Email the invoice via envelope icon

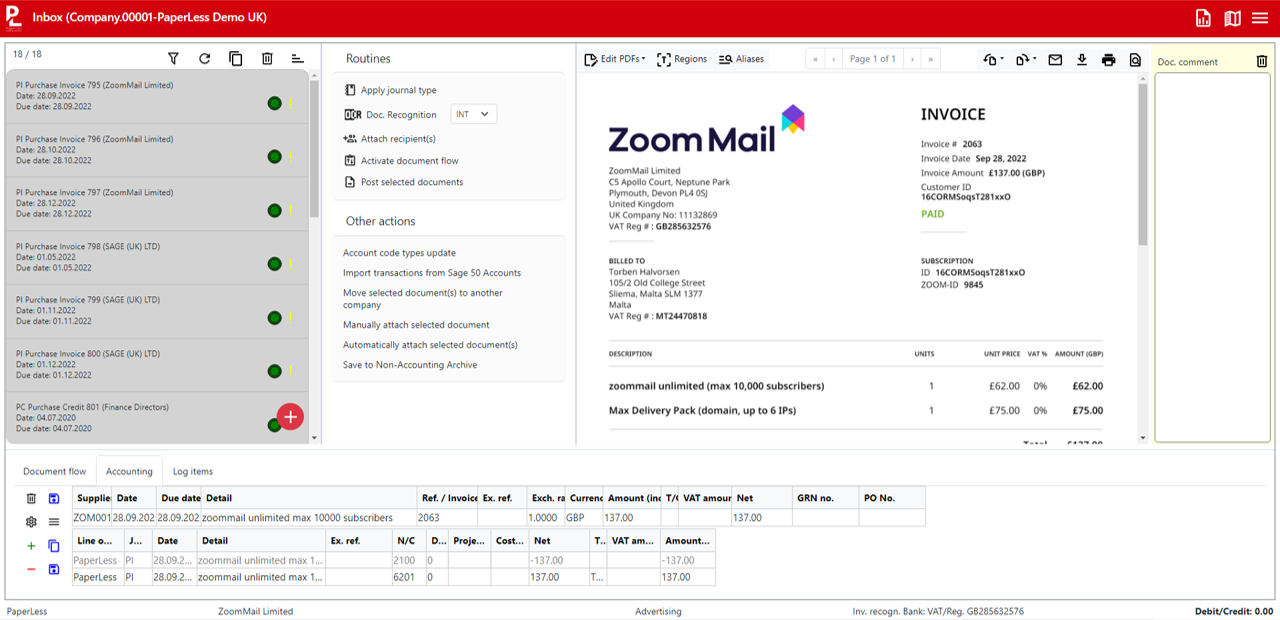tap(1055, 59)
